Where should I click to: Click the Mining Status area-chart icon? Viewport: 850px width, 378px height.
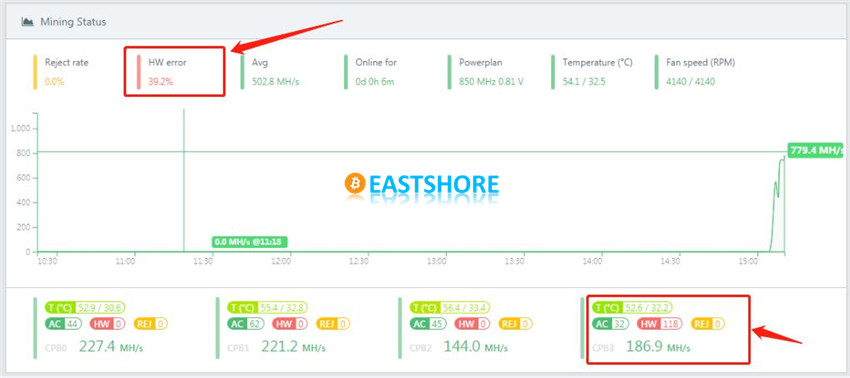point(27,22)
